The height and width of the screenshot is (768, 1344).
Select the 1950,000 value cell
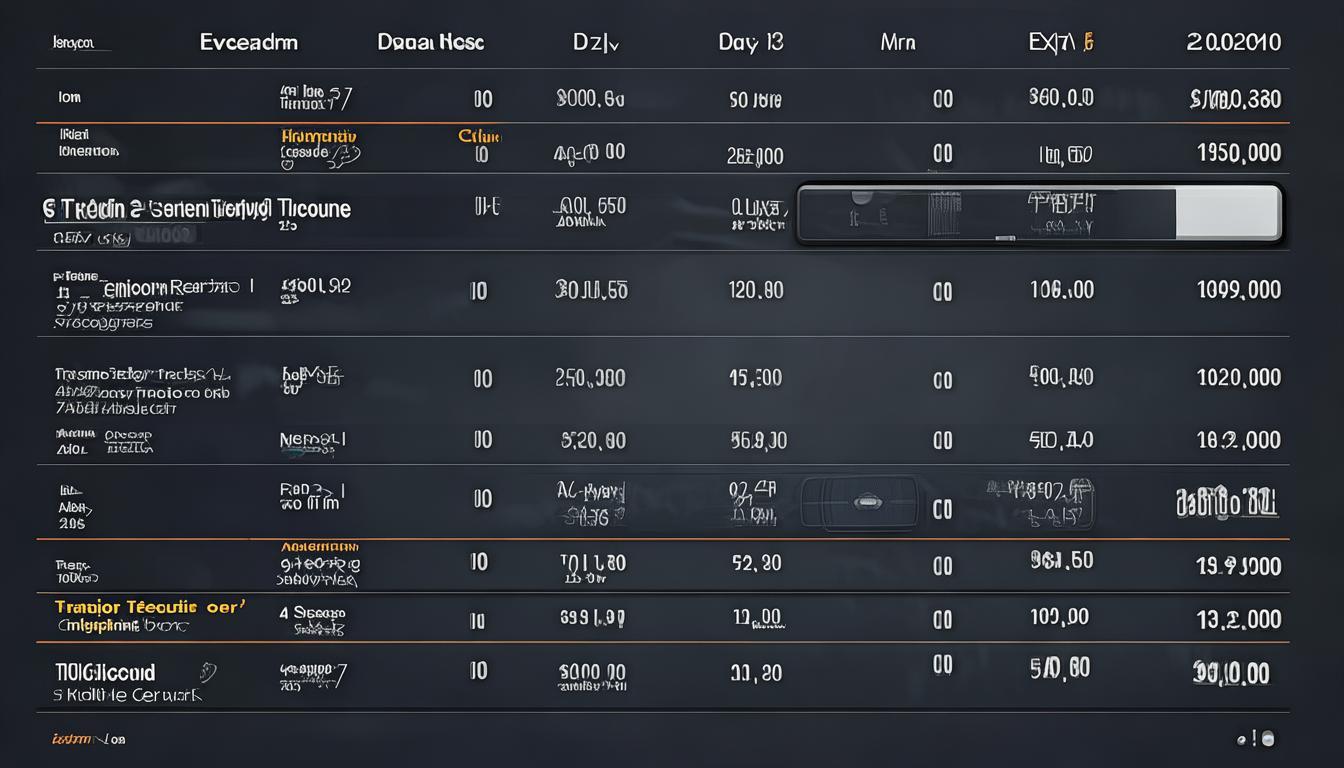pyautogui.click(x=1238, y=153)
